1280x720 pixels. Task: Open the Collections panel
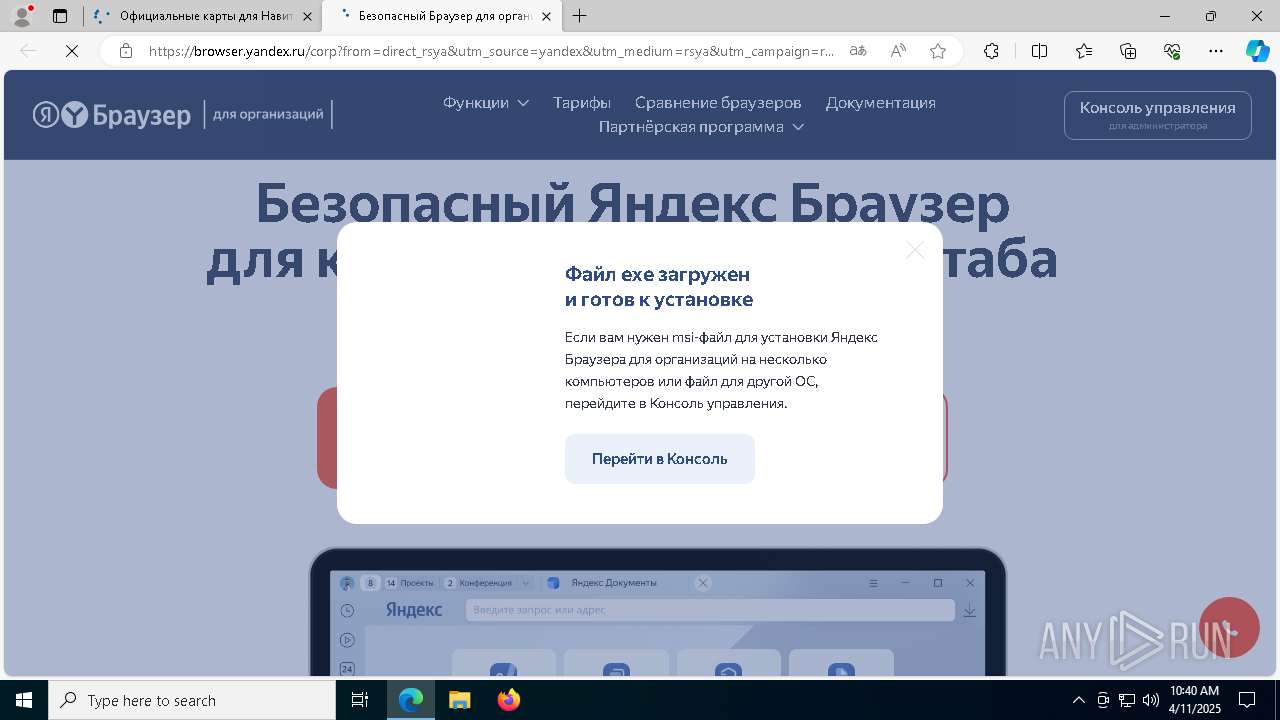point(1128,51)
